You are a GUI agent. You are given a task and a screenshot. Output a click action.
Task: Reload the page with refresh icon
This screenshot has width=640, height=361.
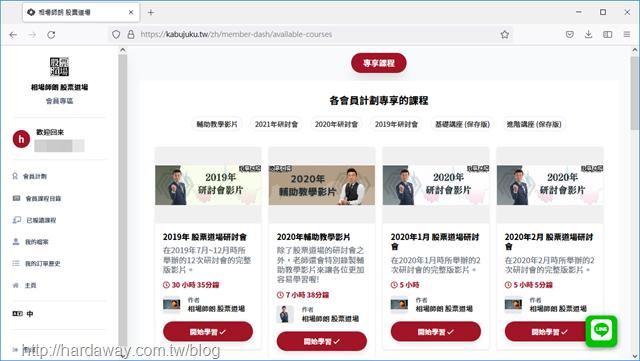pyautogui.click(x=51, y=35)
